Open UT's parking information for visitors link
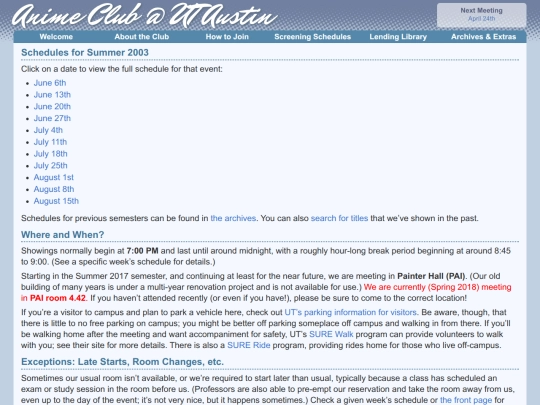The height and width of the screenshot is (405, 540). 351,312
